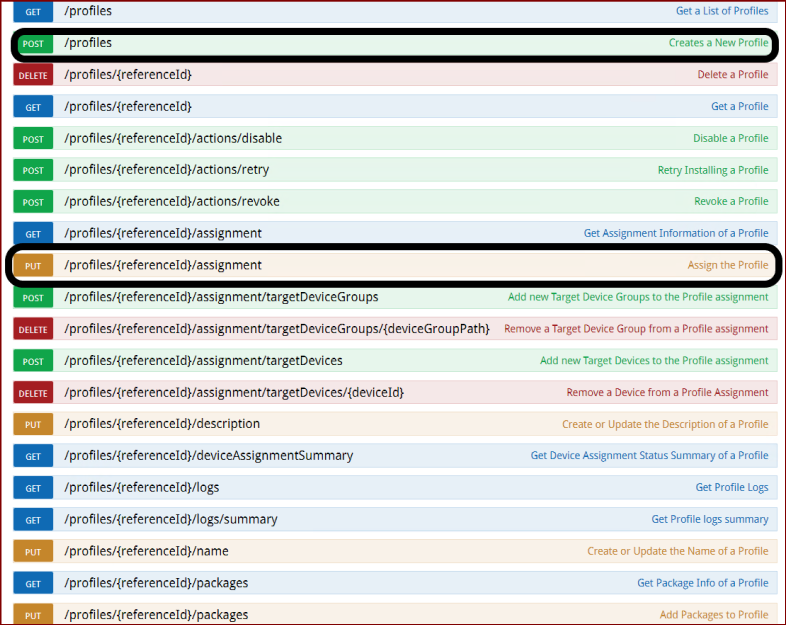Screen dimensions: 786x625
Task: Click the POST badge for creating a new profile
Action: point(33,44)
